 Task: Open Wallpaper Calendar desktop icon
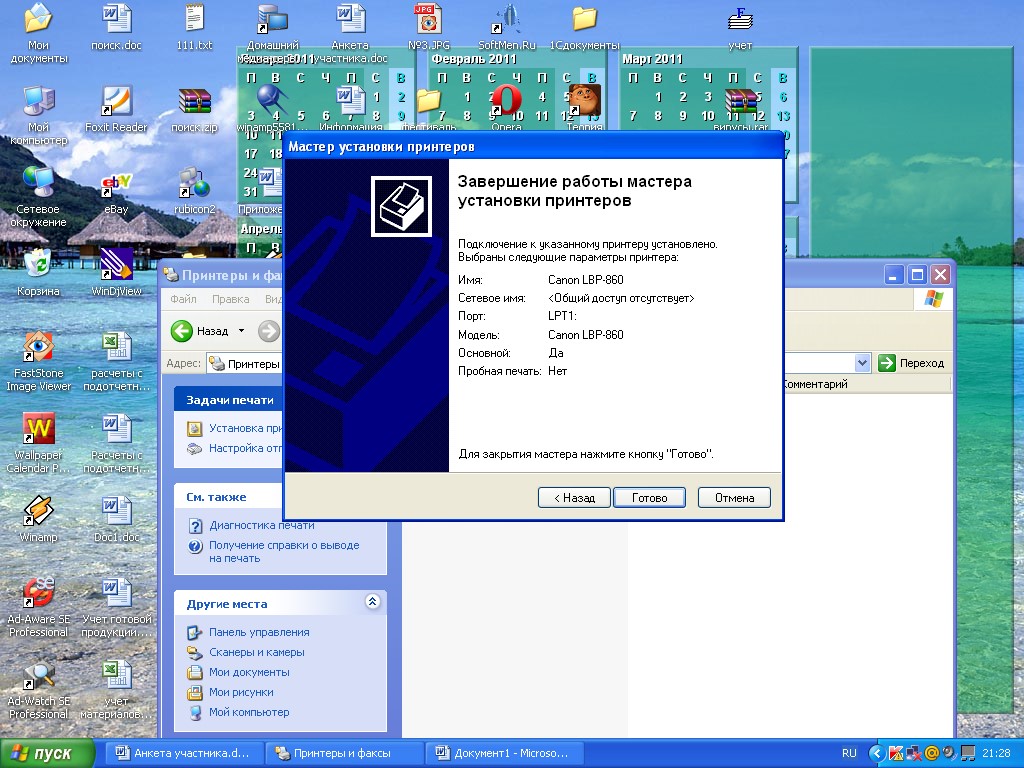(38, 430)
